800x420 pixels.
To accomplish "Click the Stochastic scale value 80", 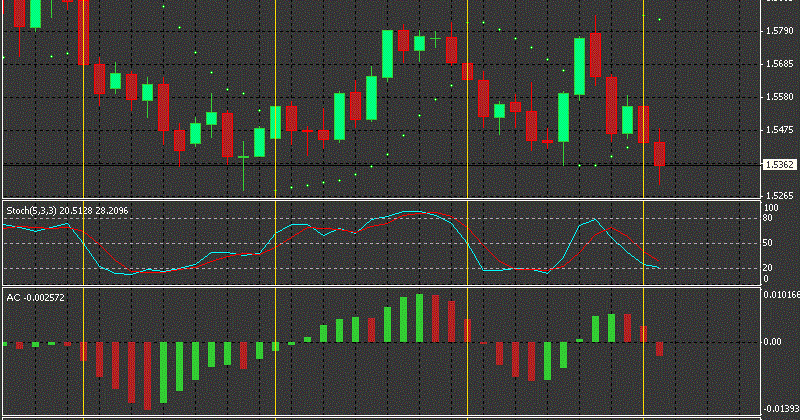I will [x=767, y=218].
